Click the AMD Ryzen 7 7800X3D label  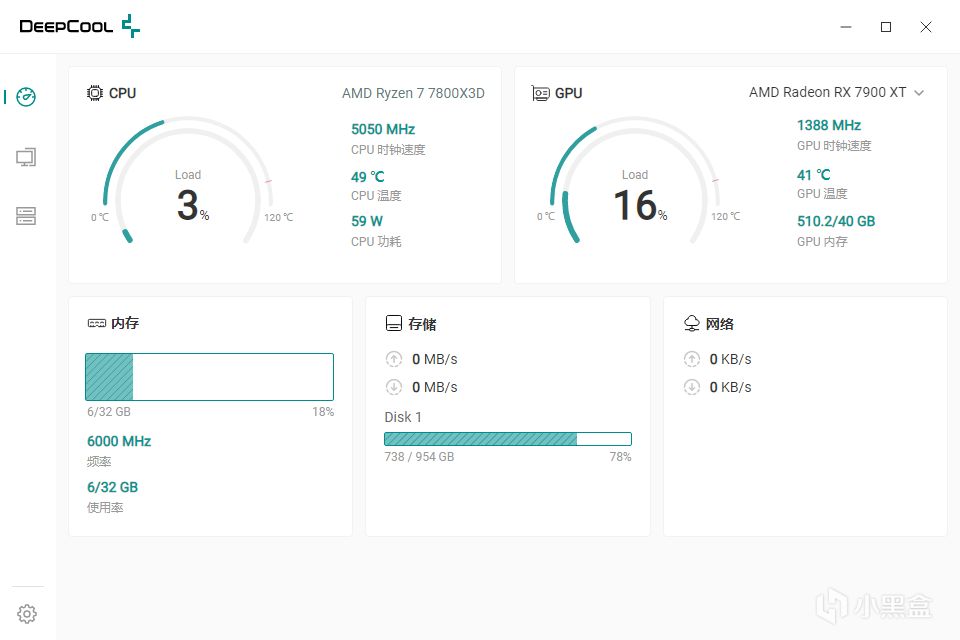coord(413,93)
